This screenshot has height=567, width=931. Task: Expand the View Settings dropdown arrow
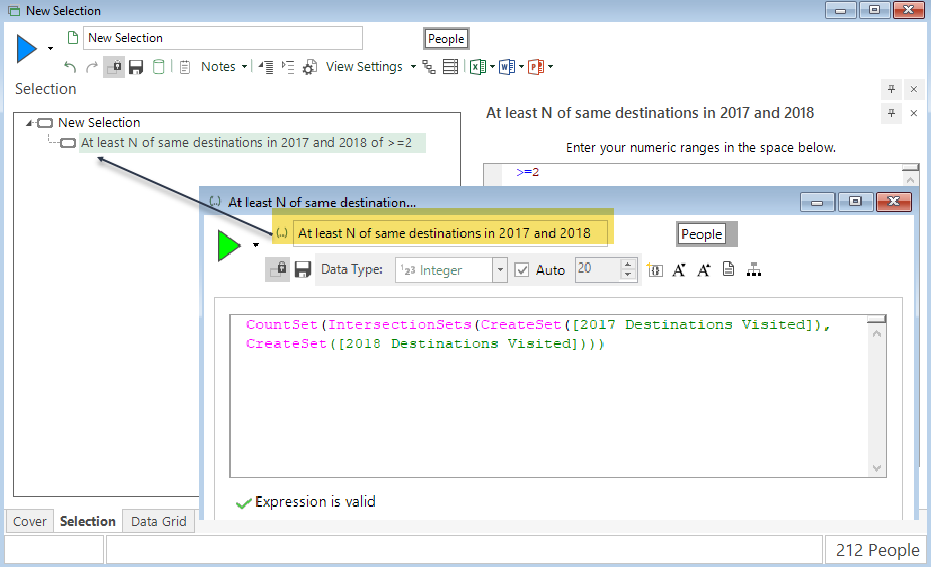(413, 67)
